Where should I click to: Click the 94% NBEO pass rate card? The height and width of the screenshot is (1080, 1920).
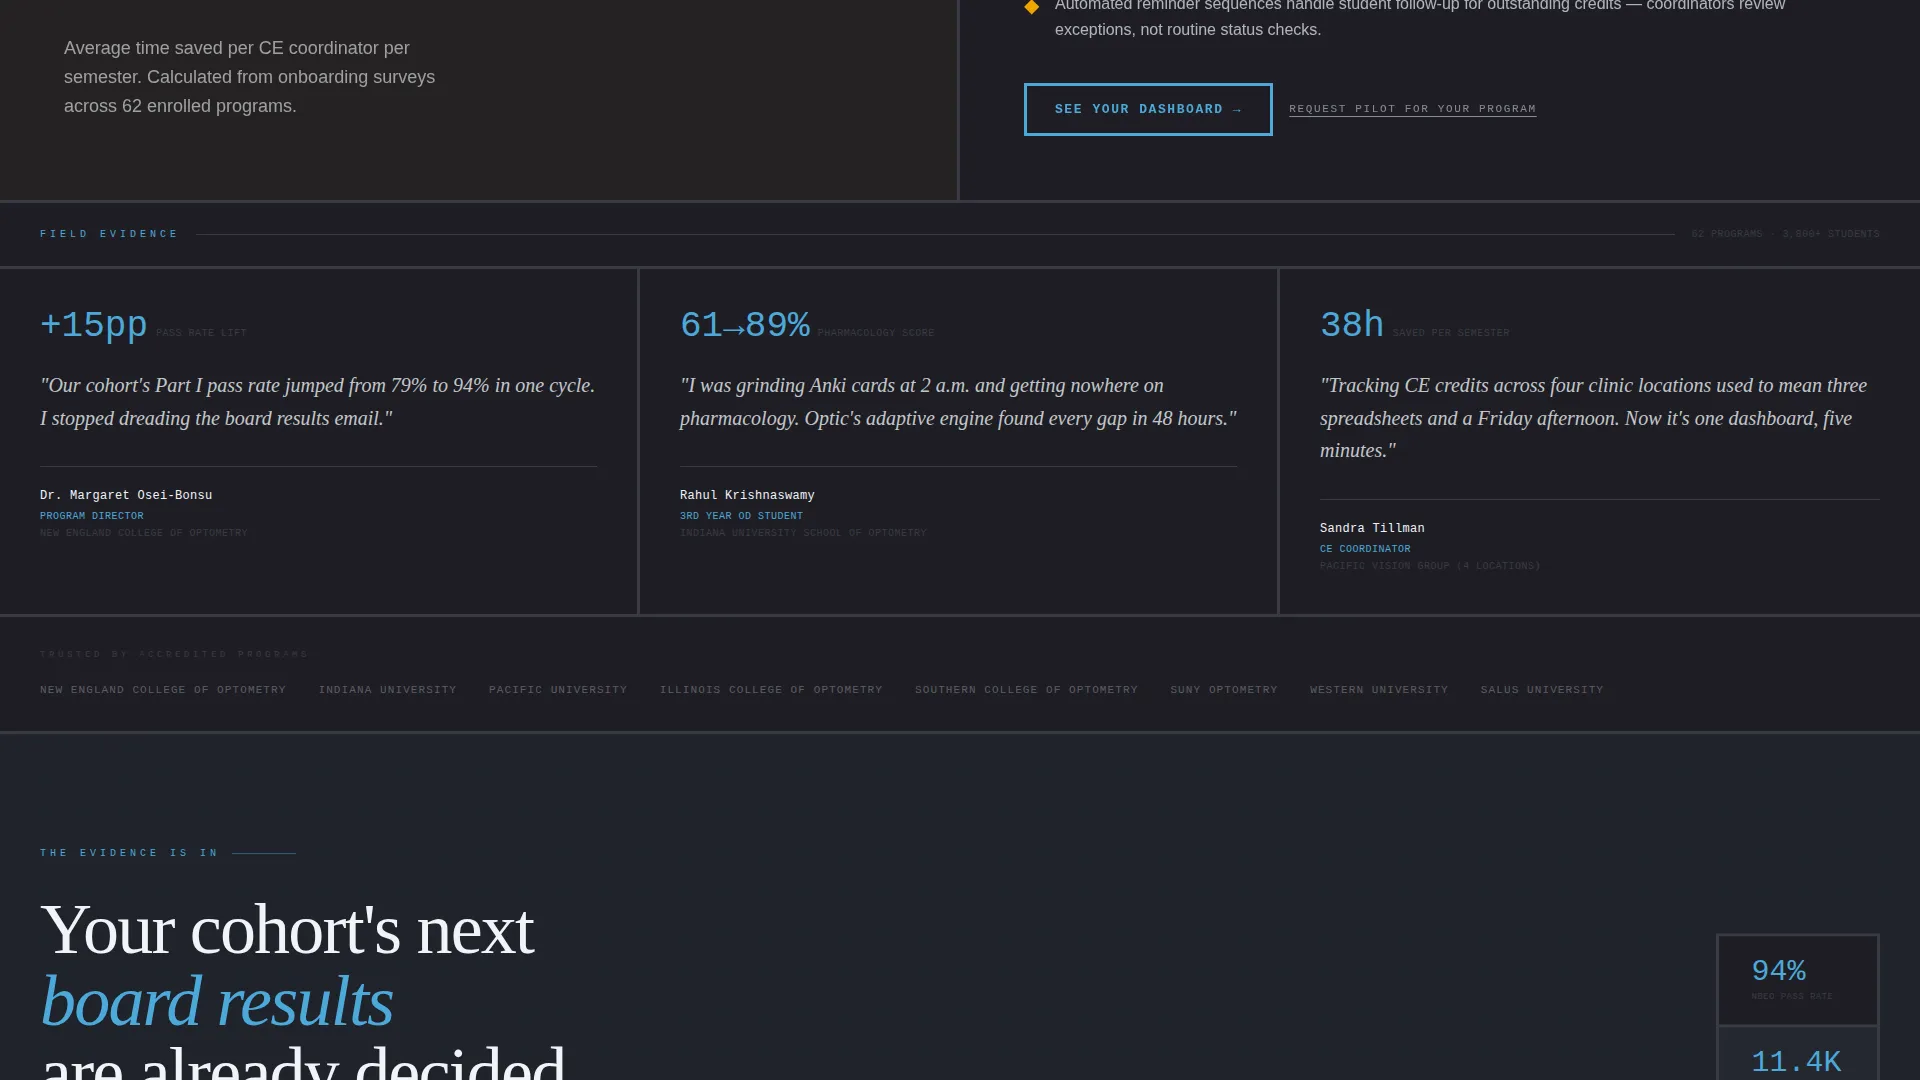[x=1798, y=980]
